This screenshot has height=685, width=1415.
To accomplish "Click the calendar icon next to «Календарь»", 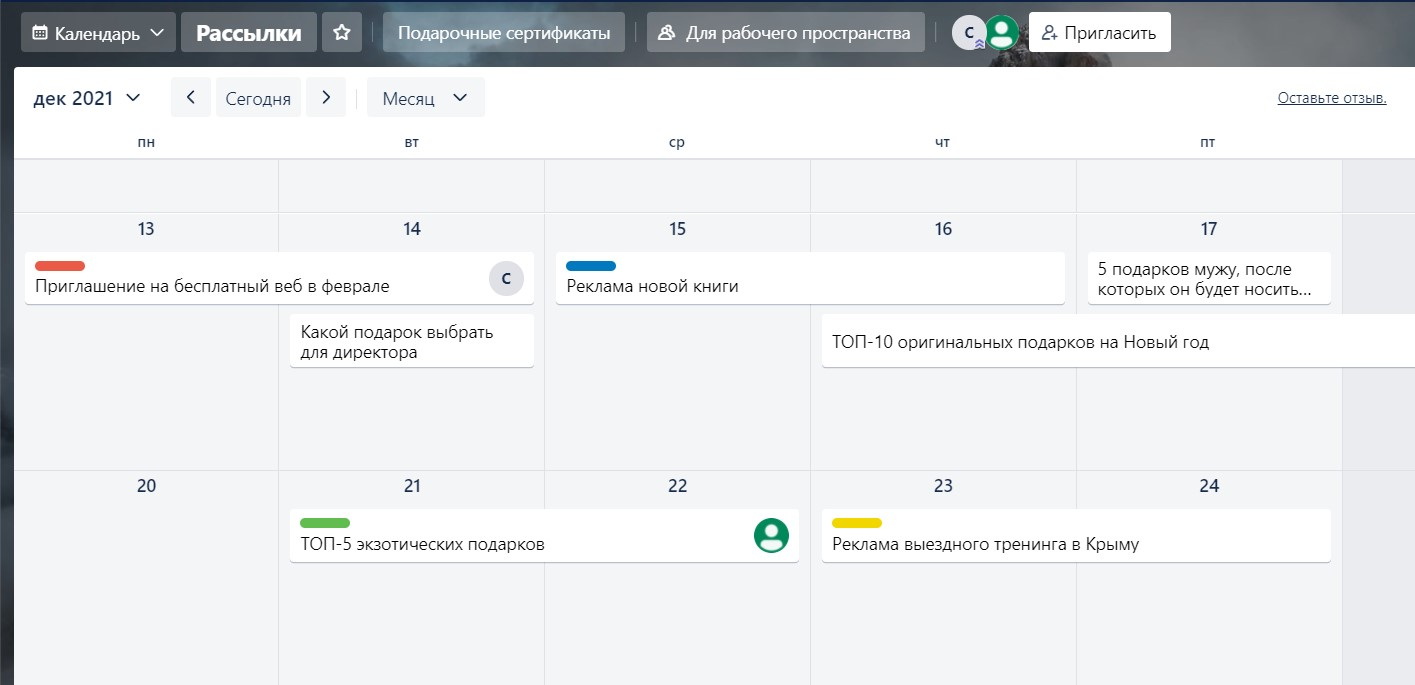I will [x=40, y=31].
